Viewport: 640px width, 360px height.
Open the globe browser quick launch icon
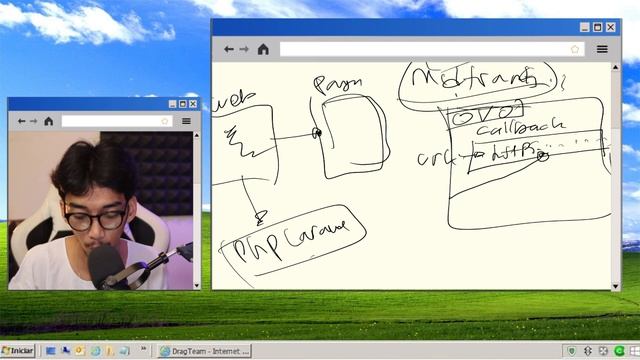tap(96, 351)
